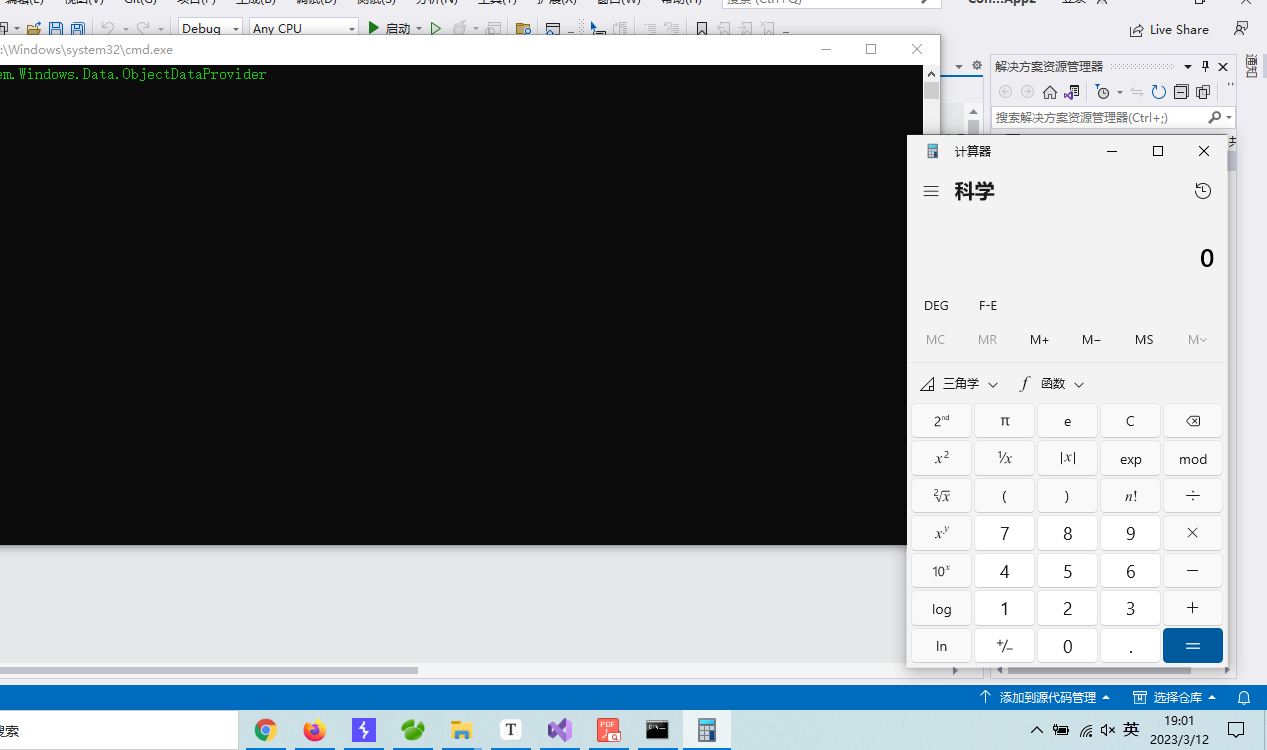The width and height of the screenshot is (1267, 750).
Task: Toggle the 2nd function key
Action: point(941,421)
